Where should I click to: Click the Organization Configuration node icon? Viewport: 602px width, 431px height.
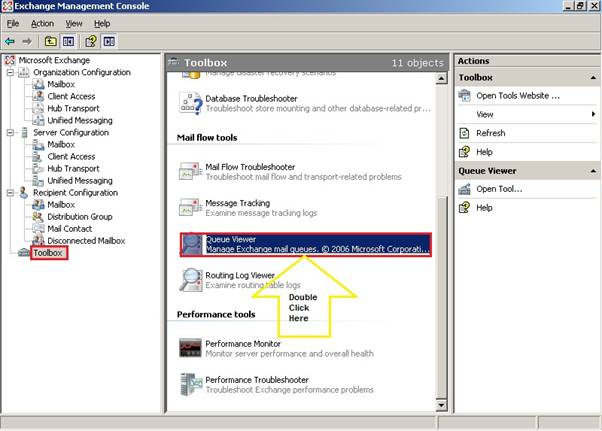point(24,72)
